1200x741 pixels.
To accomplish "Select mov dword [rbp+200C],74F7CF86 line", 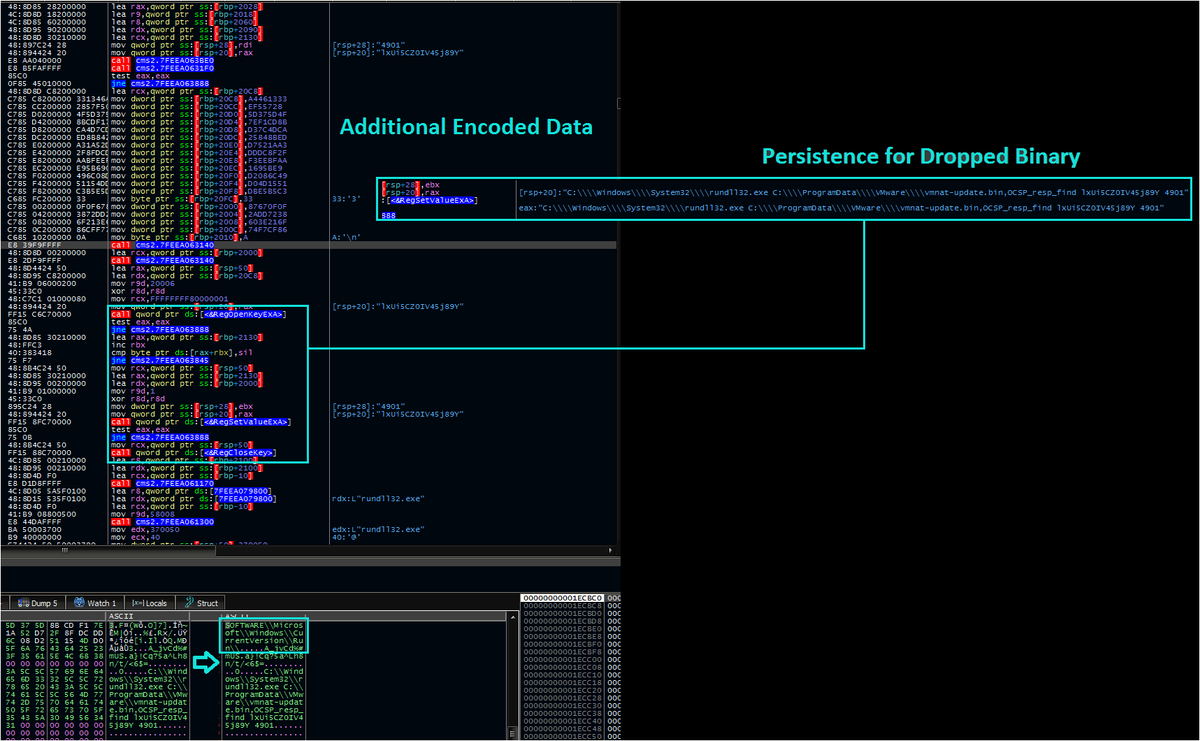I will click(199, 230).
